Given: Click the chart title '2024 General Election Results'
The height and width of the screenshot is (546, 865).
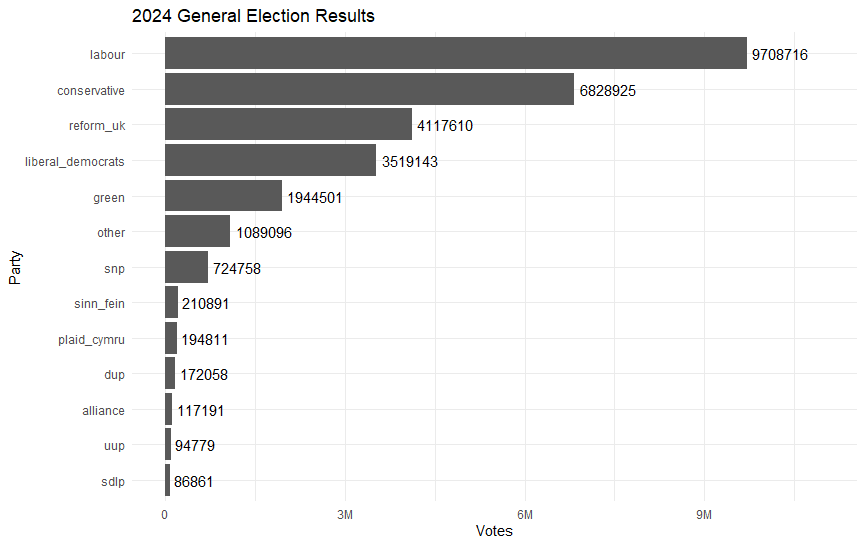Looking at the screenshot, I should [x=253, y=16].
